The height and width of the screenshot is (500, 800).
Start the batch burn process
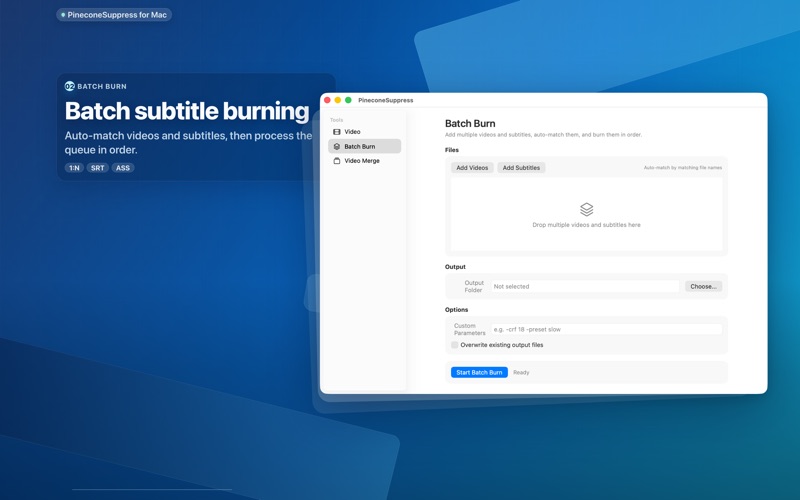(479, 372)
